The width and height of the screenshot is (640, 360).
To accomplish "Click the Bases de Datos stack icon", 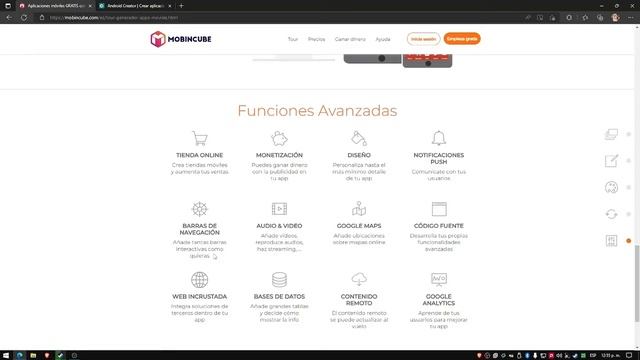I will (x=279, y=280).
